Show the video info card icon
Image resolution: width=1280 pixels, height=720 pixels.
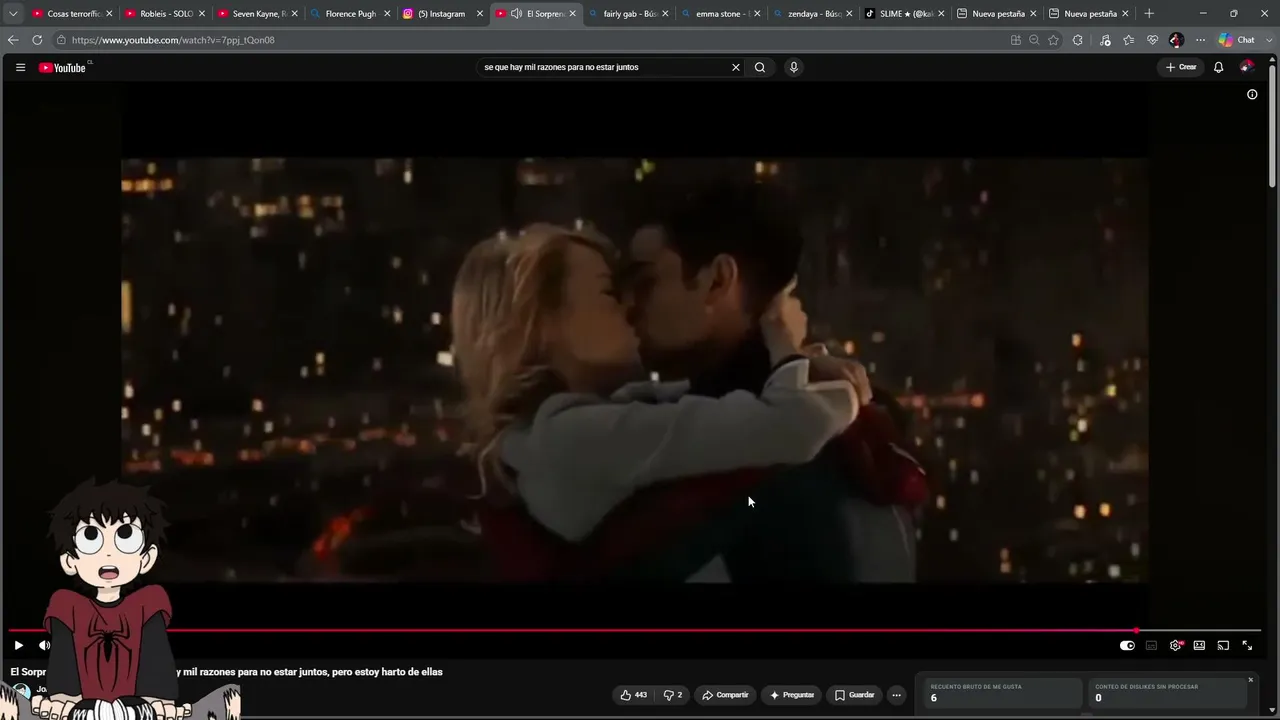tap(1252, 94)
